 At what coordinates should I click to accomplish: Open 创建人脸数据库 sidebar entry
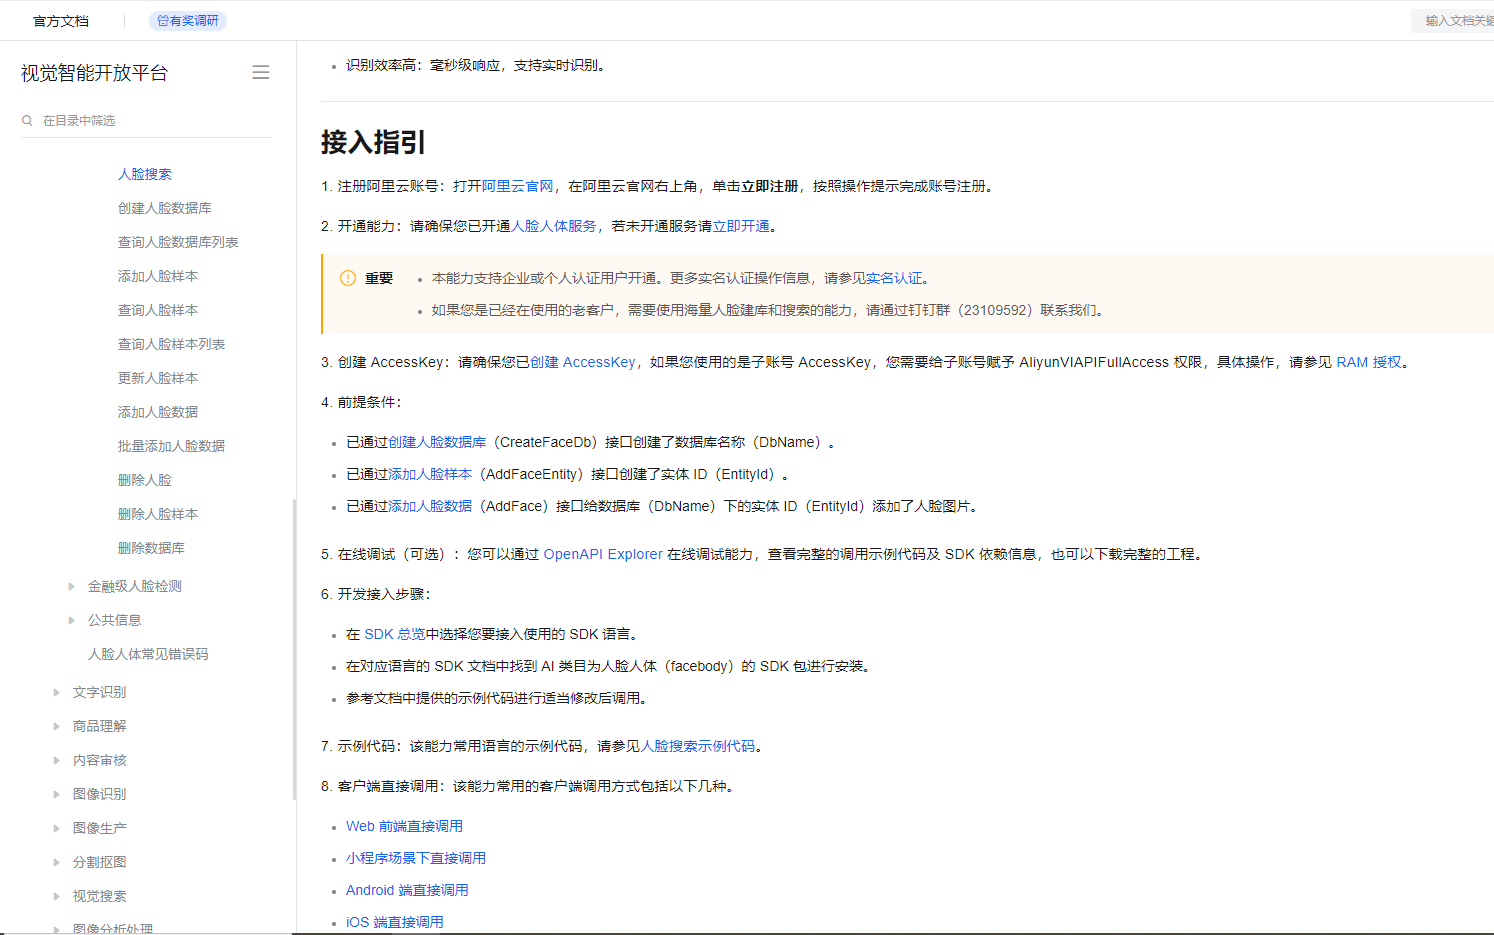[165, 208]
